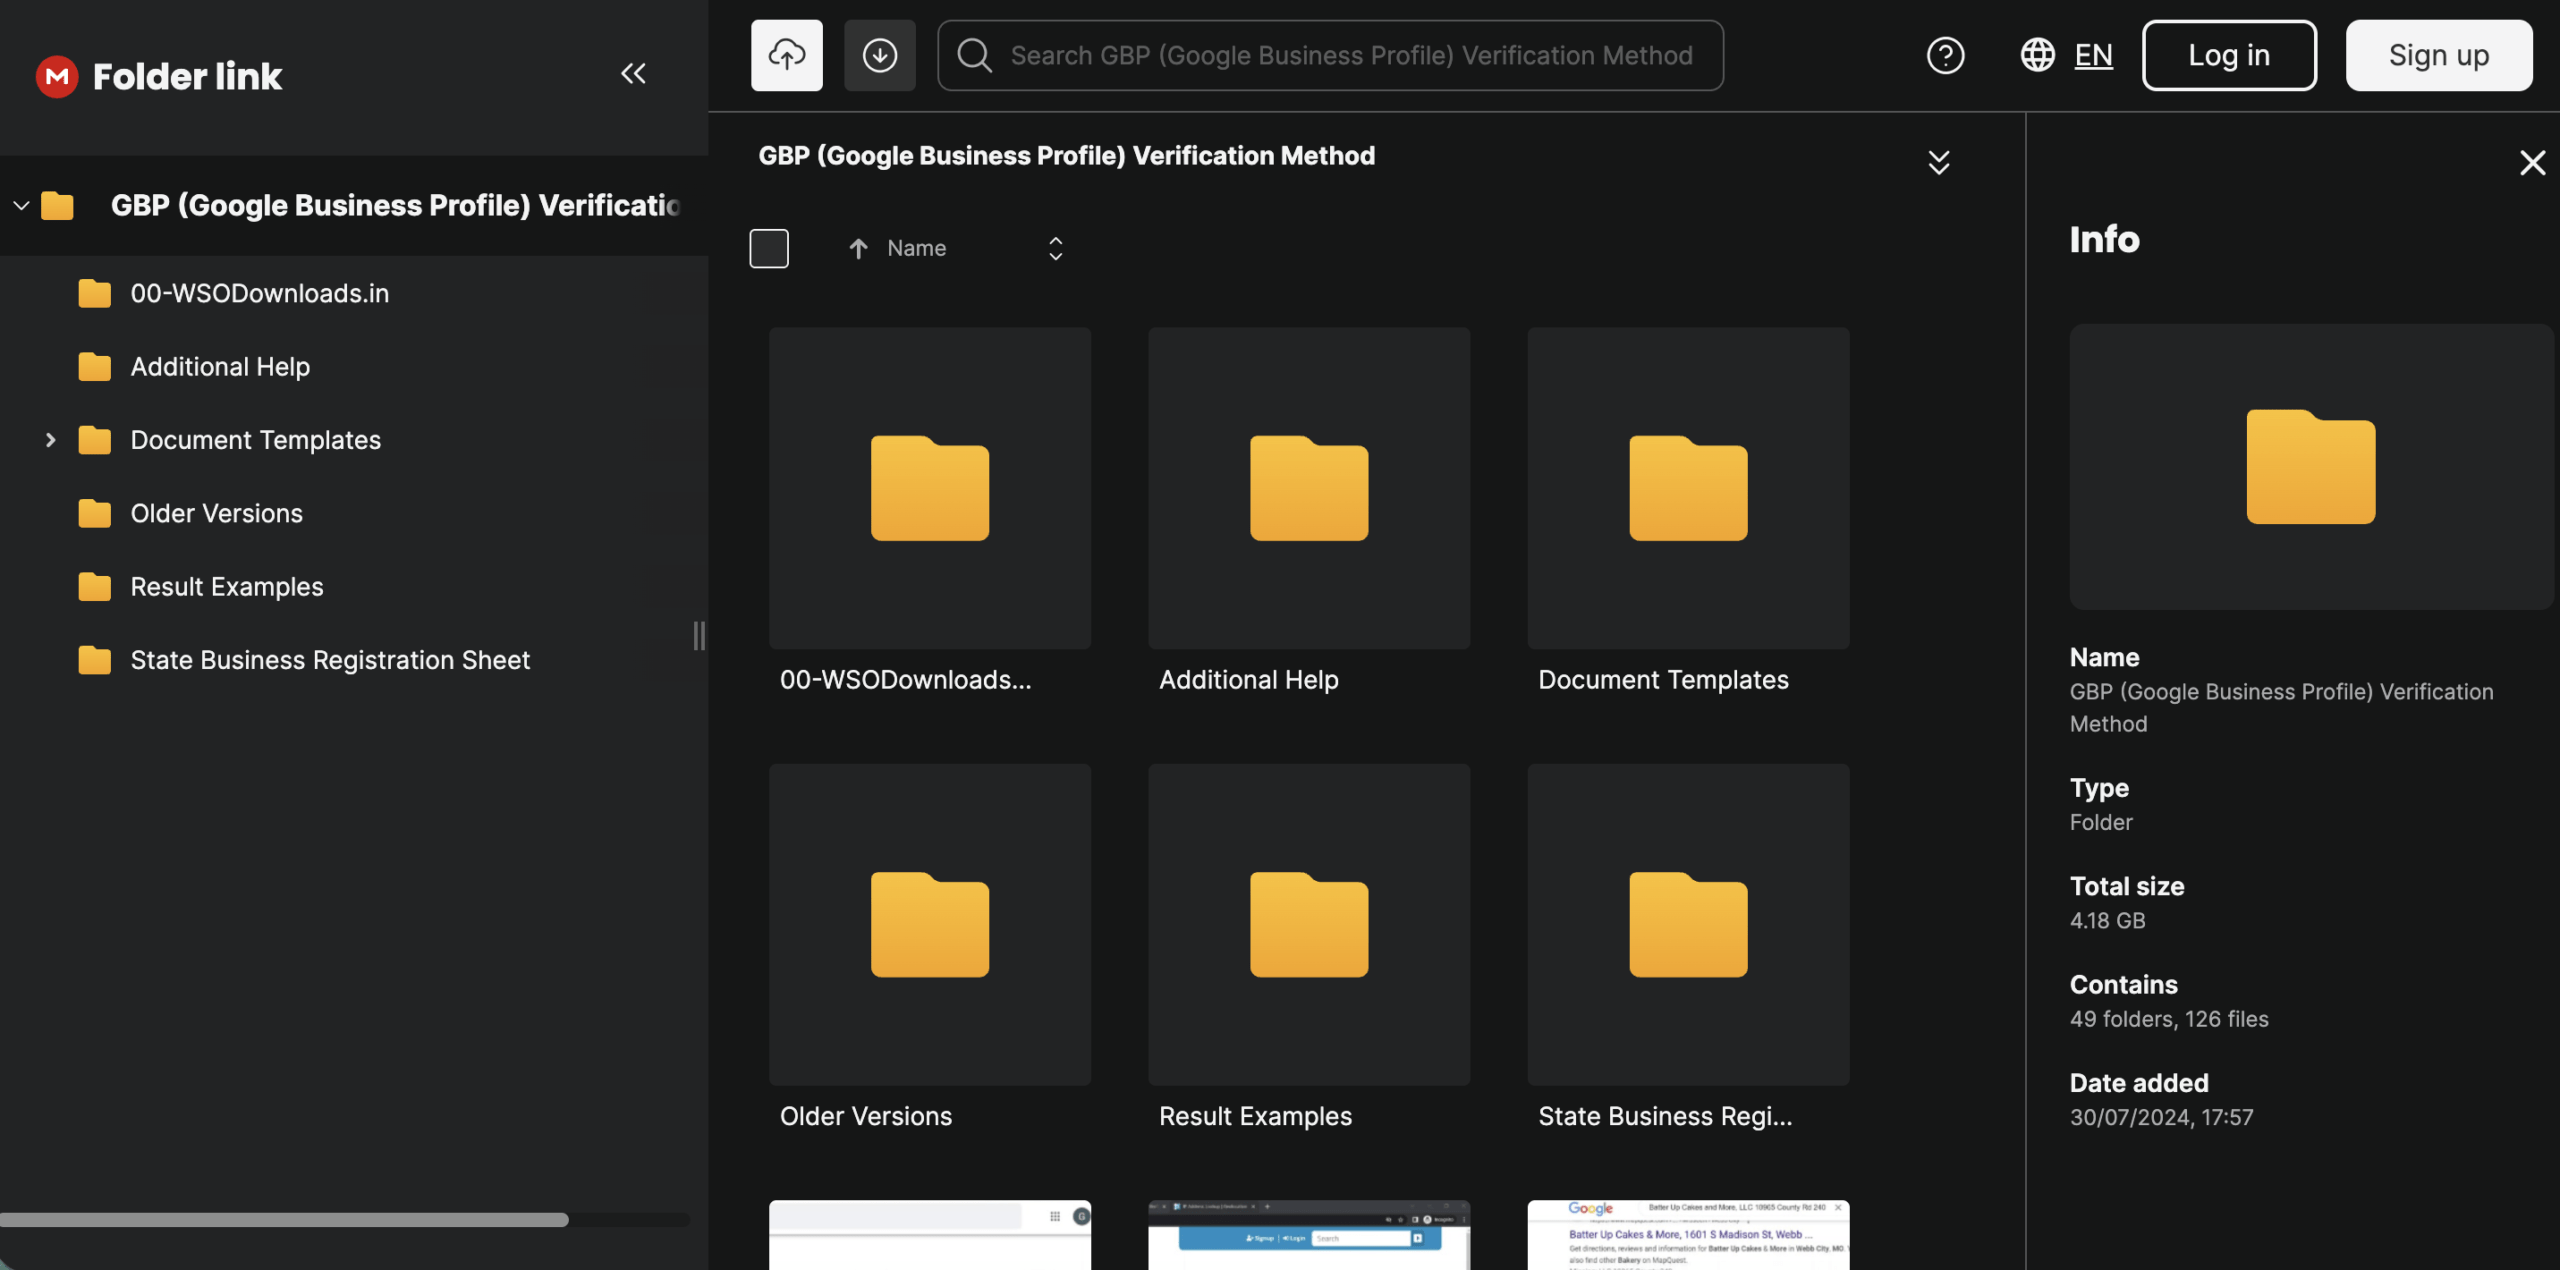2560x1270 pixels.
Task: Click the ascending sort arrow beside Name
Action: [x=858, y=248]
